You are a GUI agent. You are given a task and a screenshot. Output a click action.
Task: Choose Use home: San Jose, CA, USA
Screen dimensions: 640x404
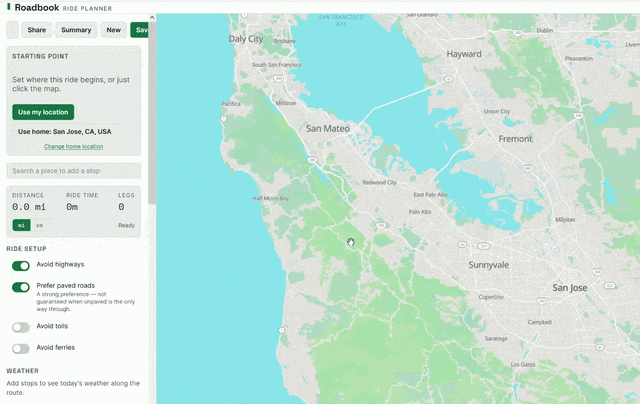(64, 131)
